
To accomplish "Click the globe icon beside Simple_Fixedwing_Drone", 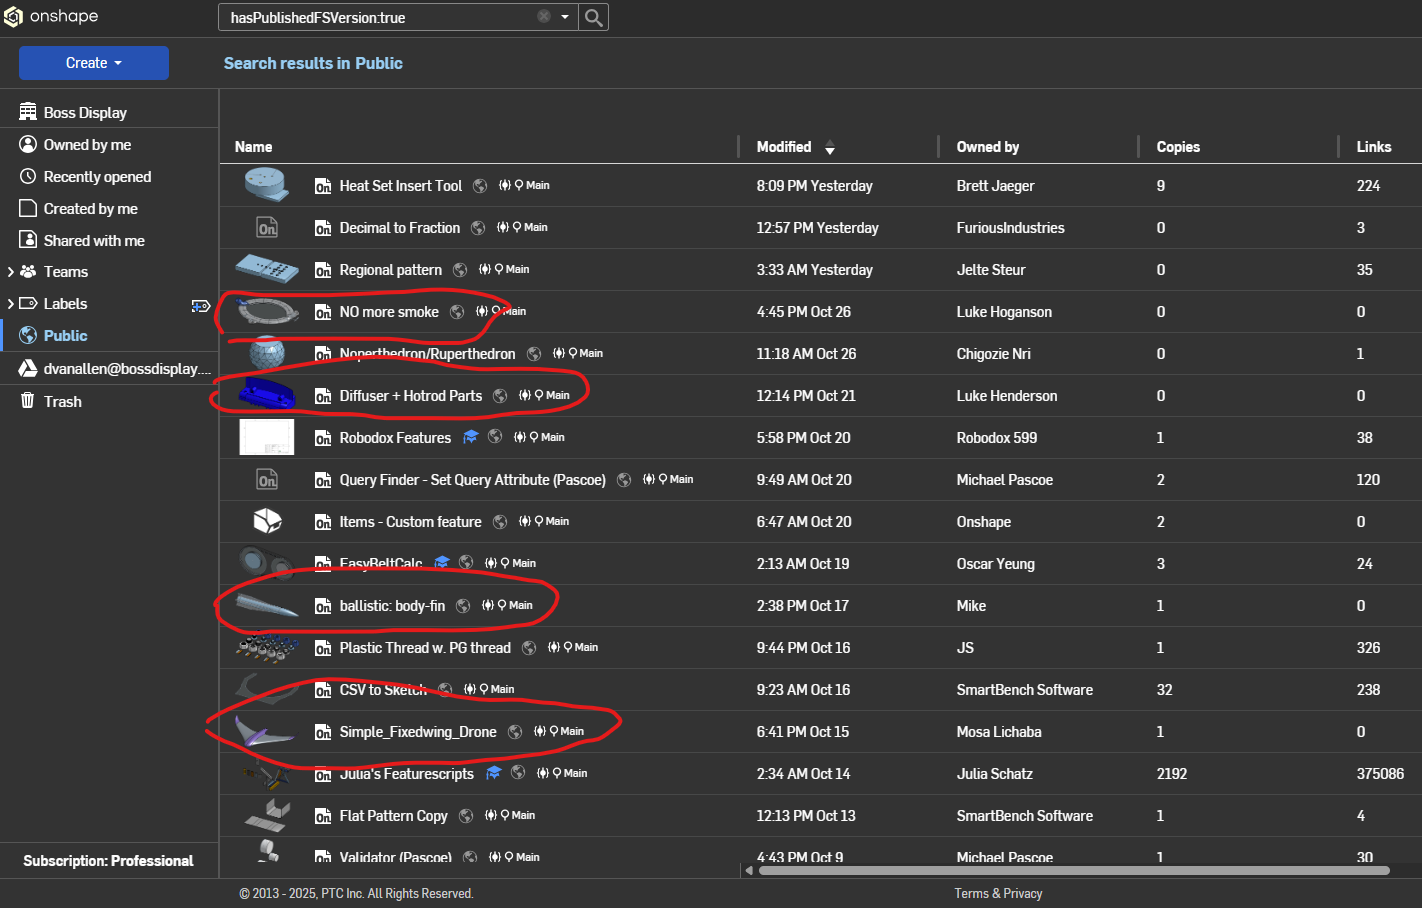I will click(515, 732).
